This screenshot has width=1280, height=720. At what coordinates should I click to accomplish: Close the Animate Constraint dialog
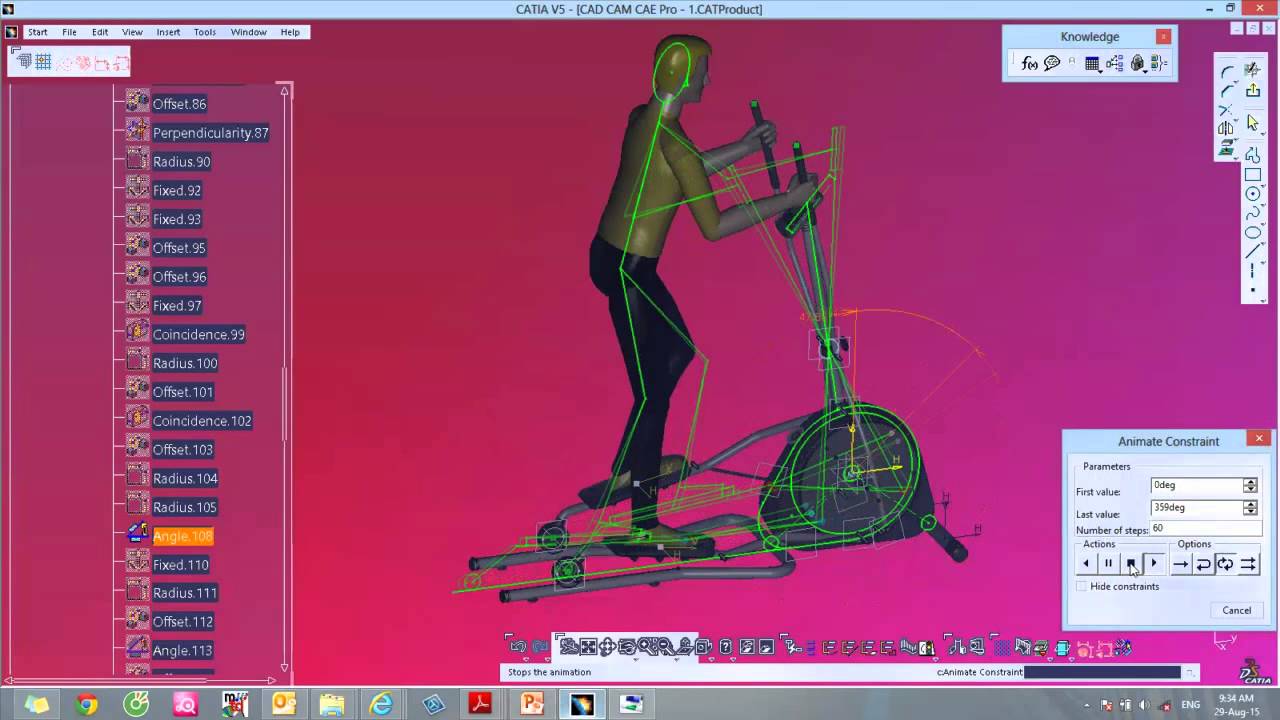tap(1259, 438)
